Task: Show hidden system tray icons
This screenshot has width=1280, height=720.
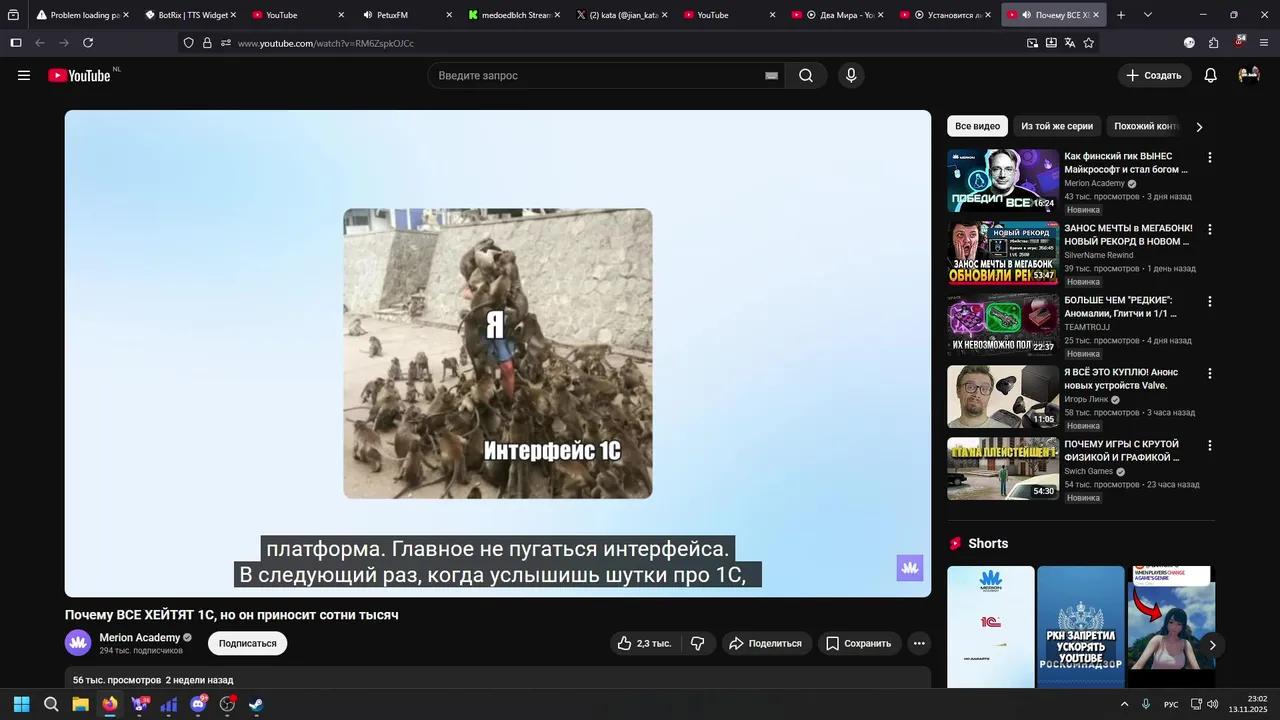Action: point(1124,704)
